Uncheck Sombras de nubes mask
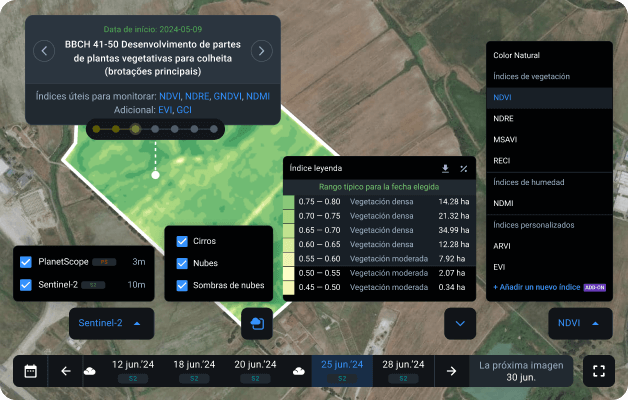 pyautogui.click(x=182, y=285)
